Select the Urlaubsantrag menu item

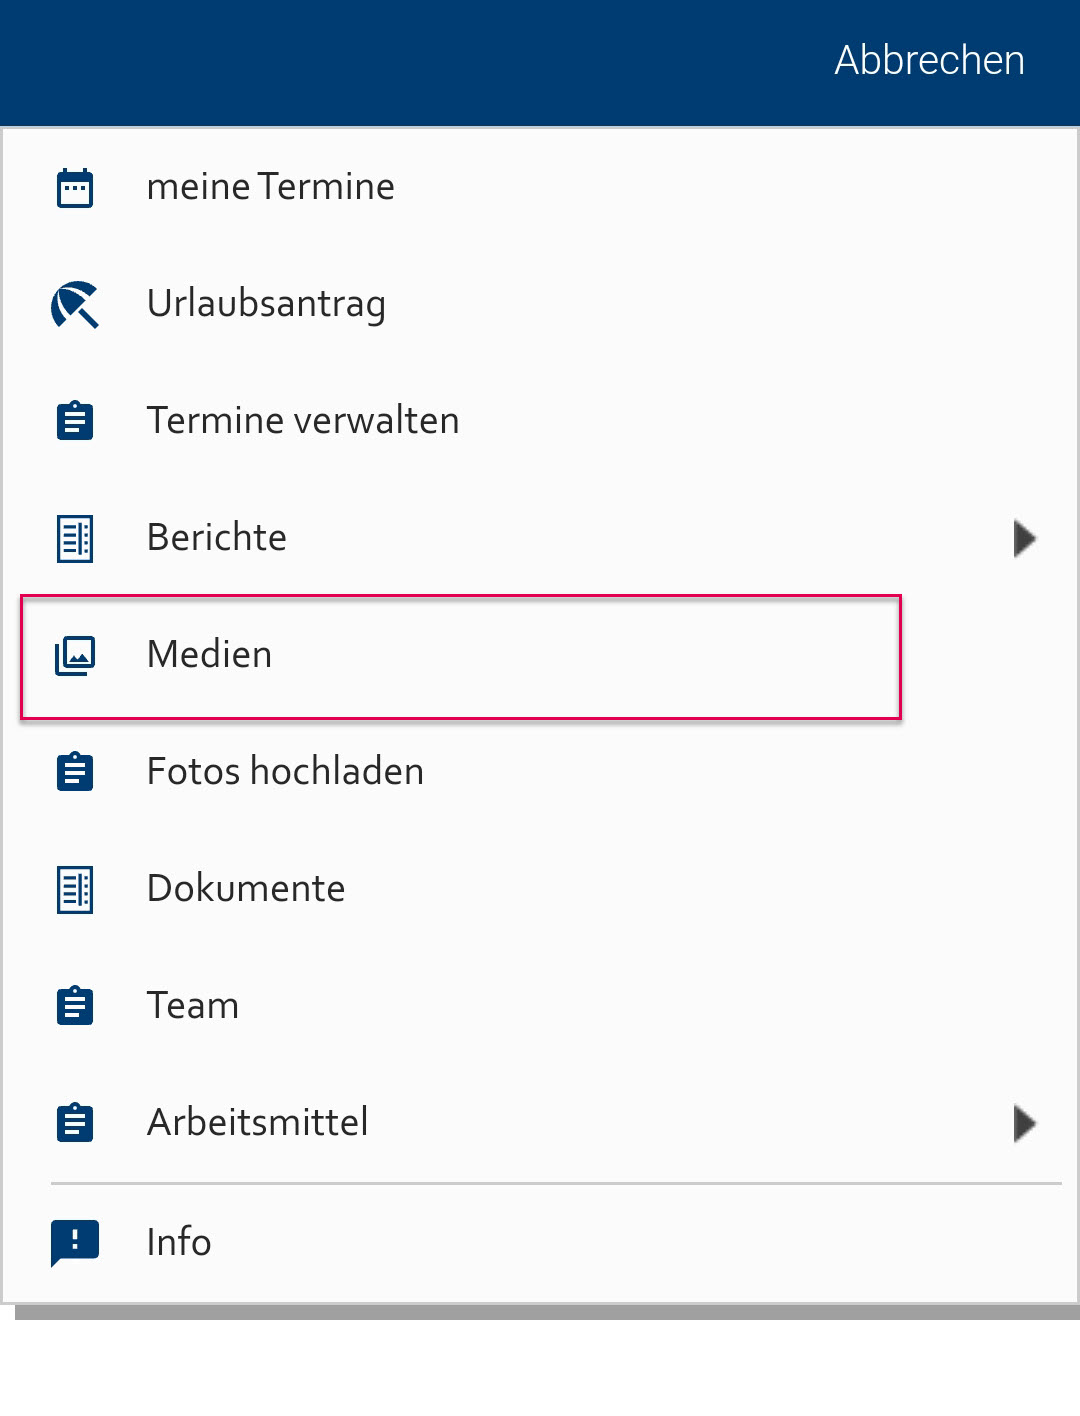coord(540,304)
